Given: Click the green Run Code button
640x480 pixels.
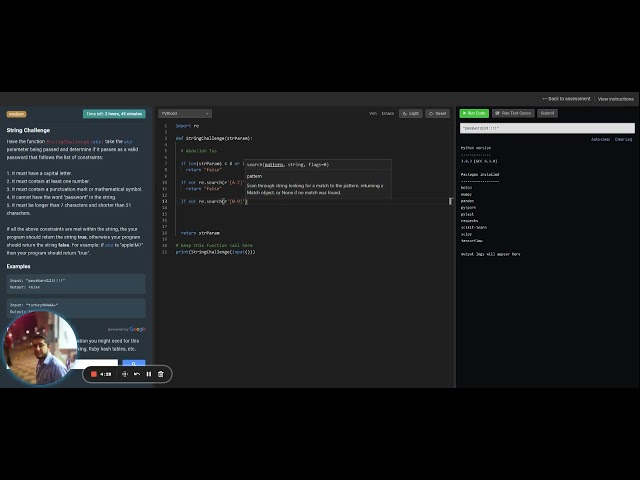Looking at the screenshot, I should coord(474,113).
